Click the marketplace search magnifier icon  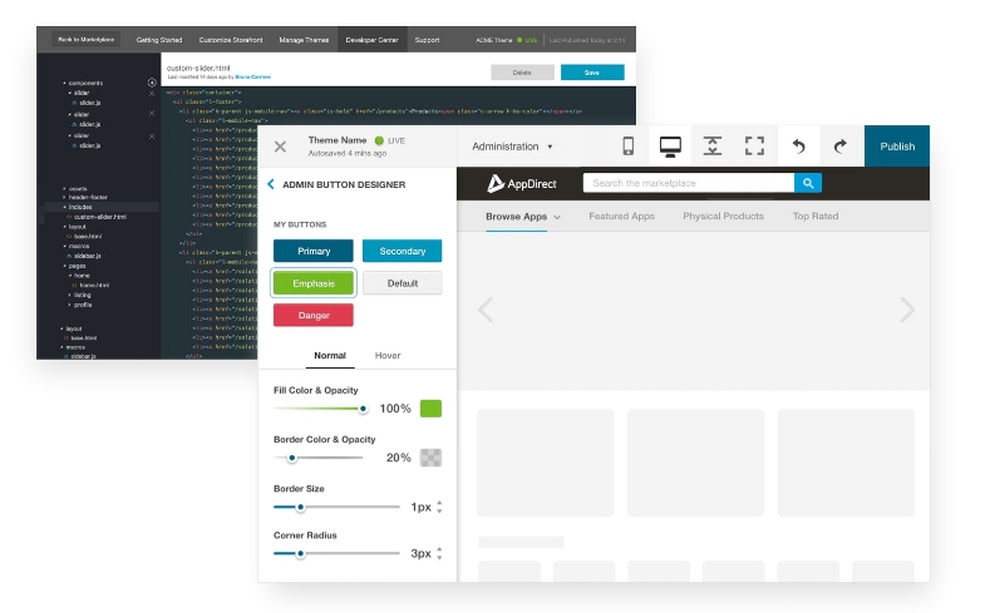[x=808, y=183]
